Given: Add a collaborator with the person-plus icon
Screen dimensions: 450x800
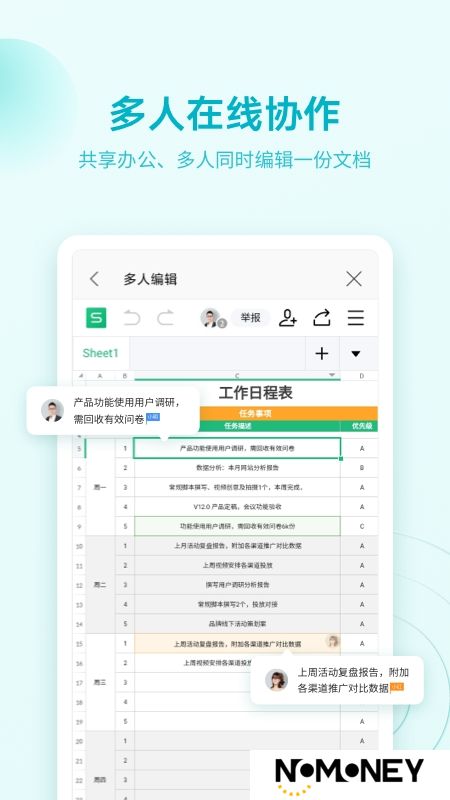Looking at the screenshot, I should click(288, 318).
